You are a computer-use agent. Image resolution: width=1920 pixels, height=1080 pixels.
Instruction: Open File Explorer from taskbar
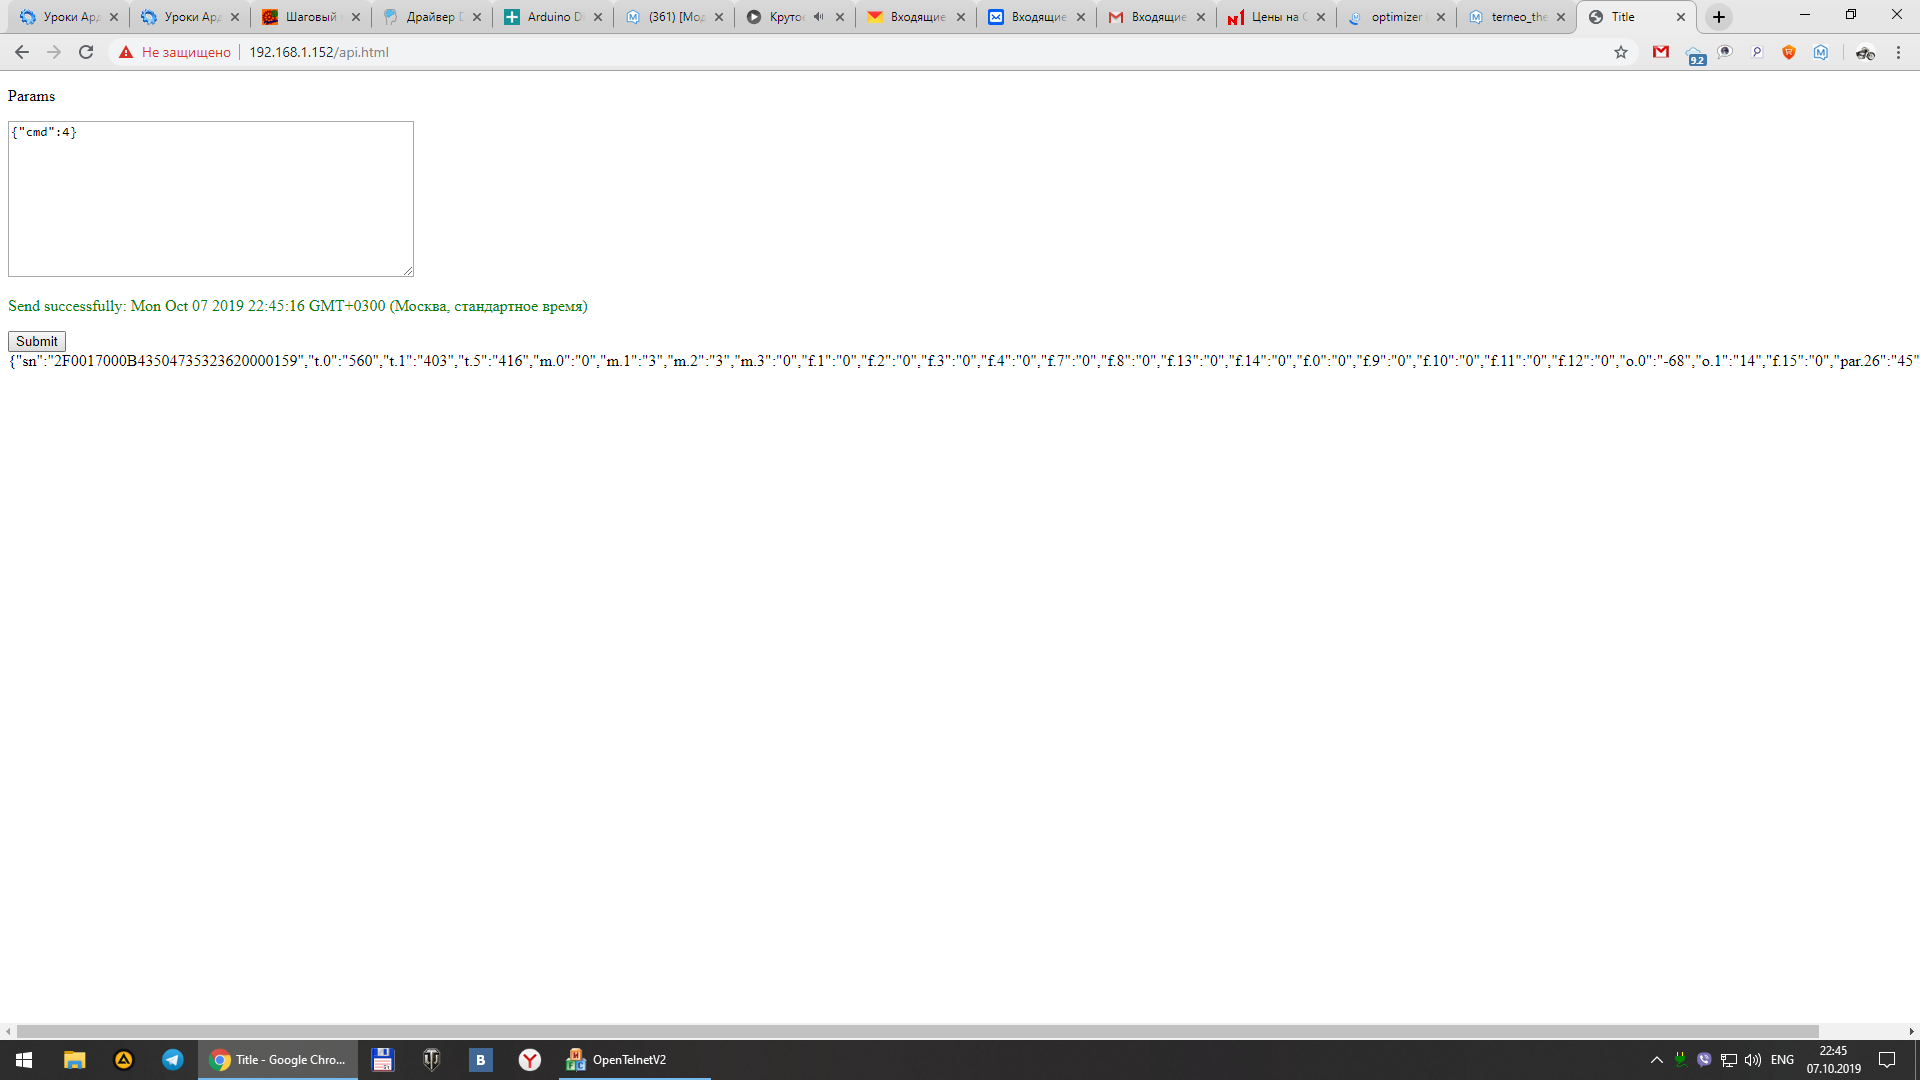point(74,1060)
